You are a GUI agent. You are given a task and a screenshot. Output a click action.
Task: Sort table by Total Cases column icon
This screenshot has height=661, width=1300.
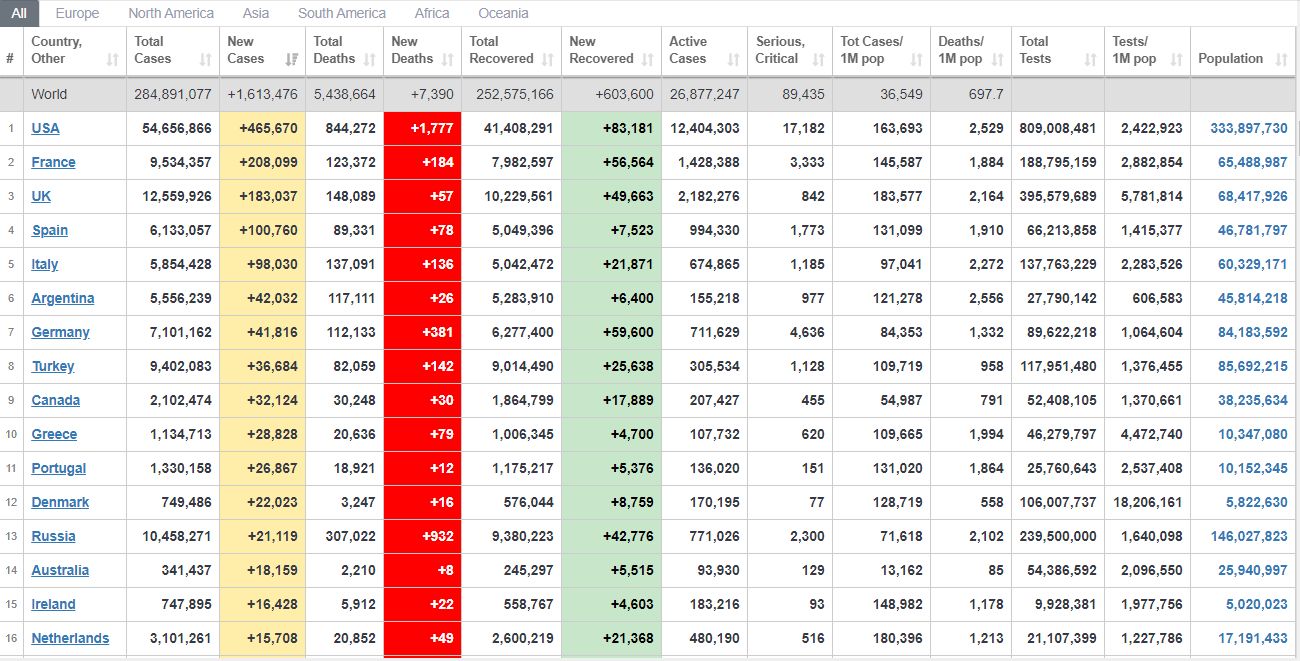click(x=206, y=60)
